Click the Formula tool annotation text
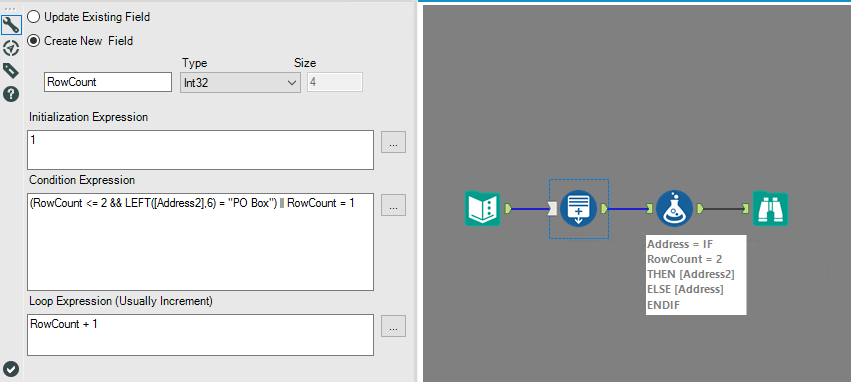This screenshot has height=382, width=851. click(x=696, y=275)
